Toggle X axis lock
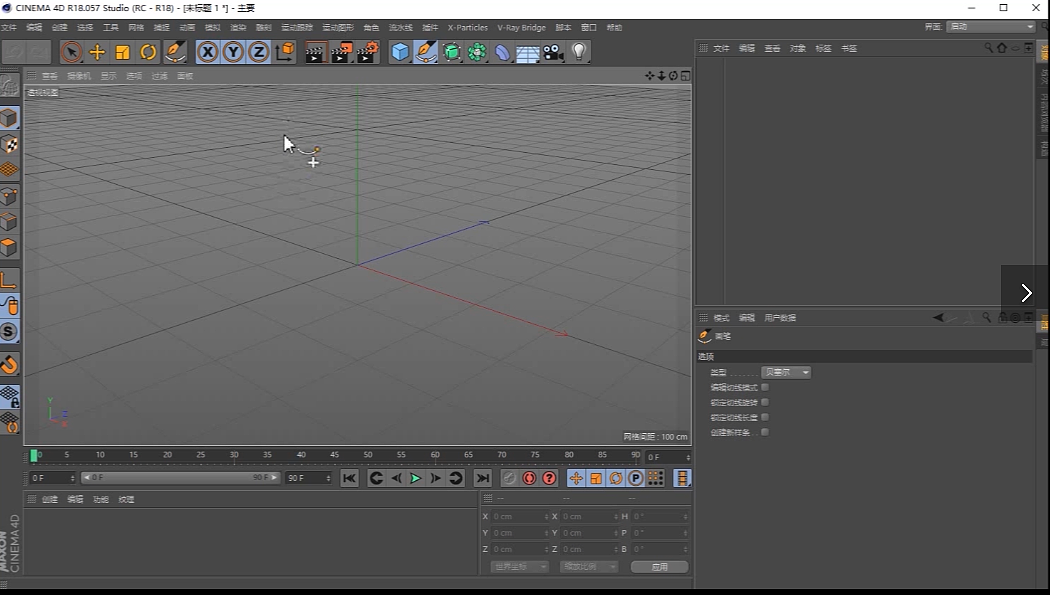This screenshot has width=1050, height=595. pos(208,52)
